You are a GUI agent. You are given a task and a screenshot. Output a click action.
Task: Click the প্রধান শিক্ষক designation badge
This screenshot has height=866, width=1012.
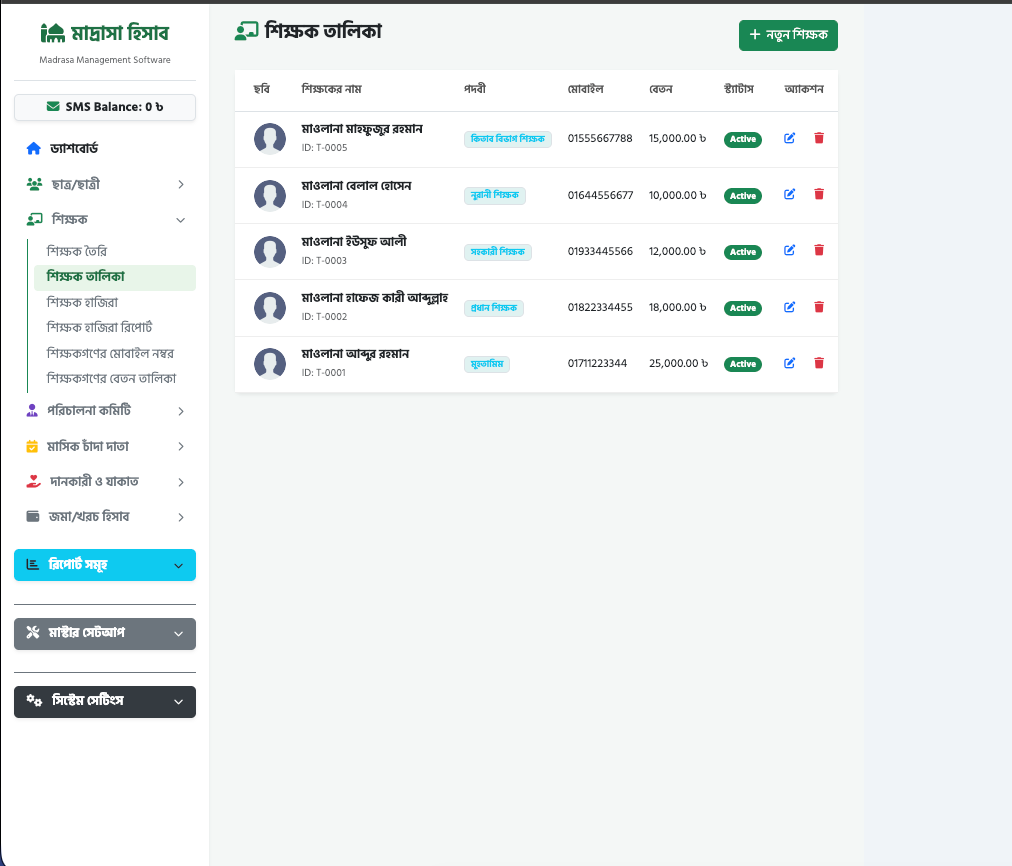[494, 308]
